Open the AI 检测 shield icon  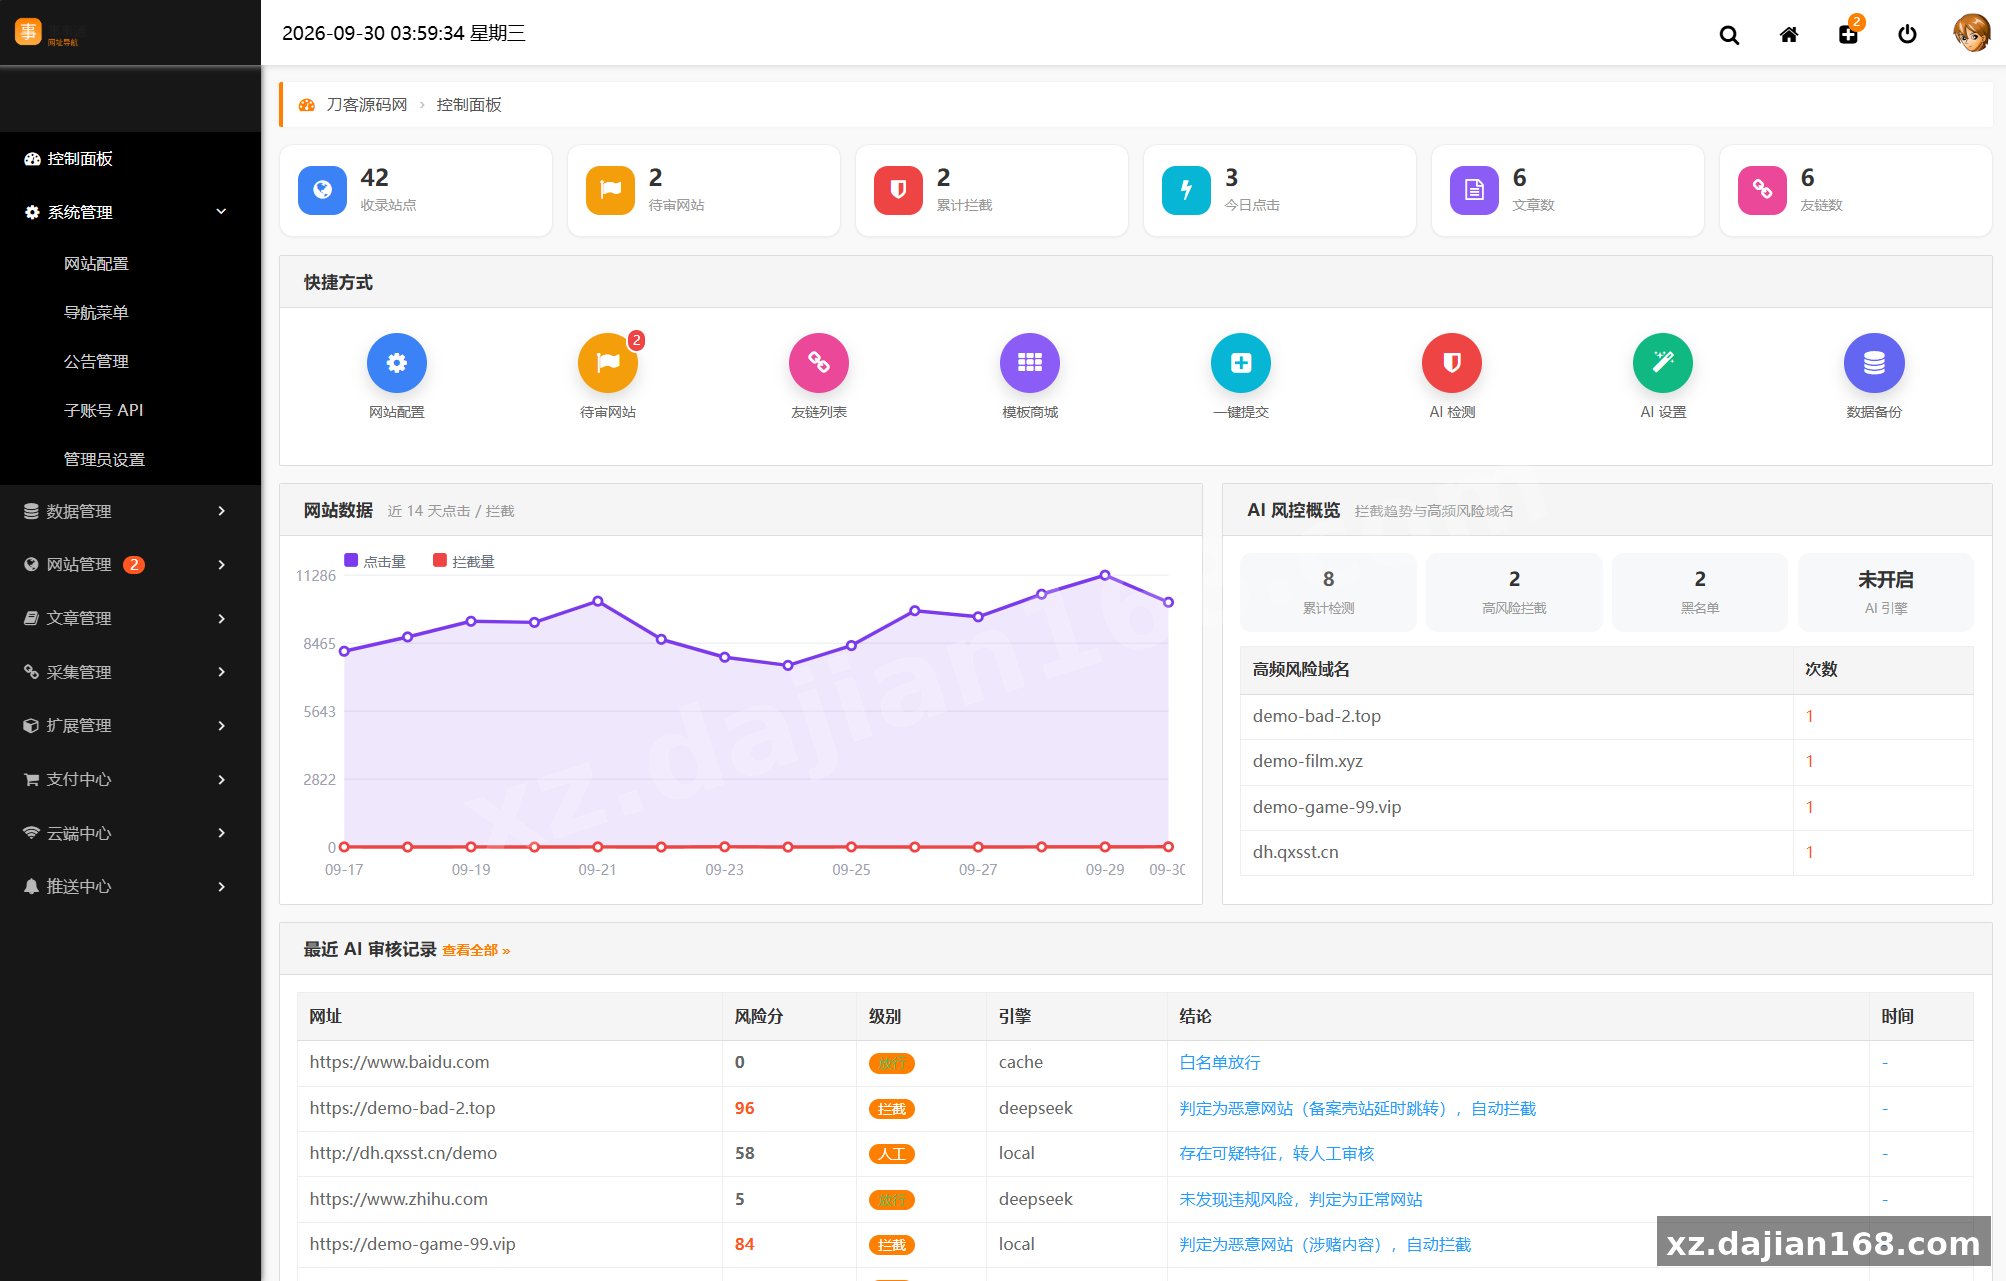[1452, 363]
